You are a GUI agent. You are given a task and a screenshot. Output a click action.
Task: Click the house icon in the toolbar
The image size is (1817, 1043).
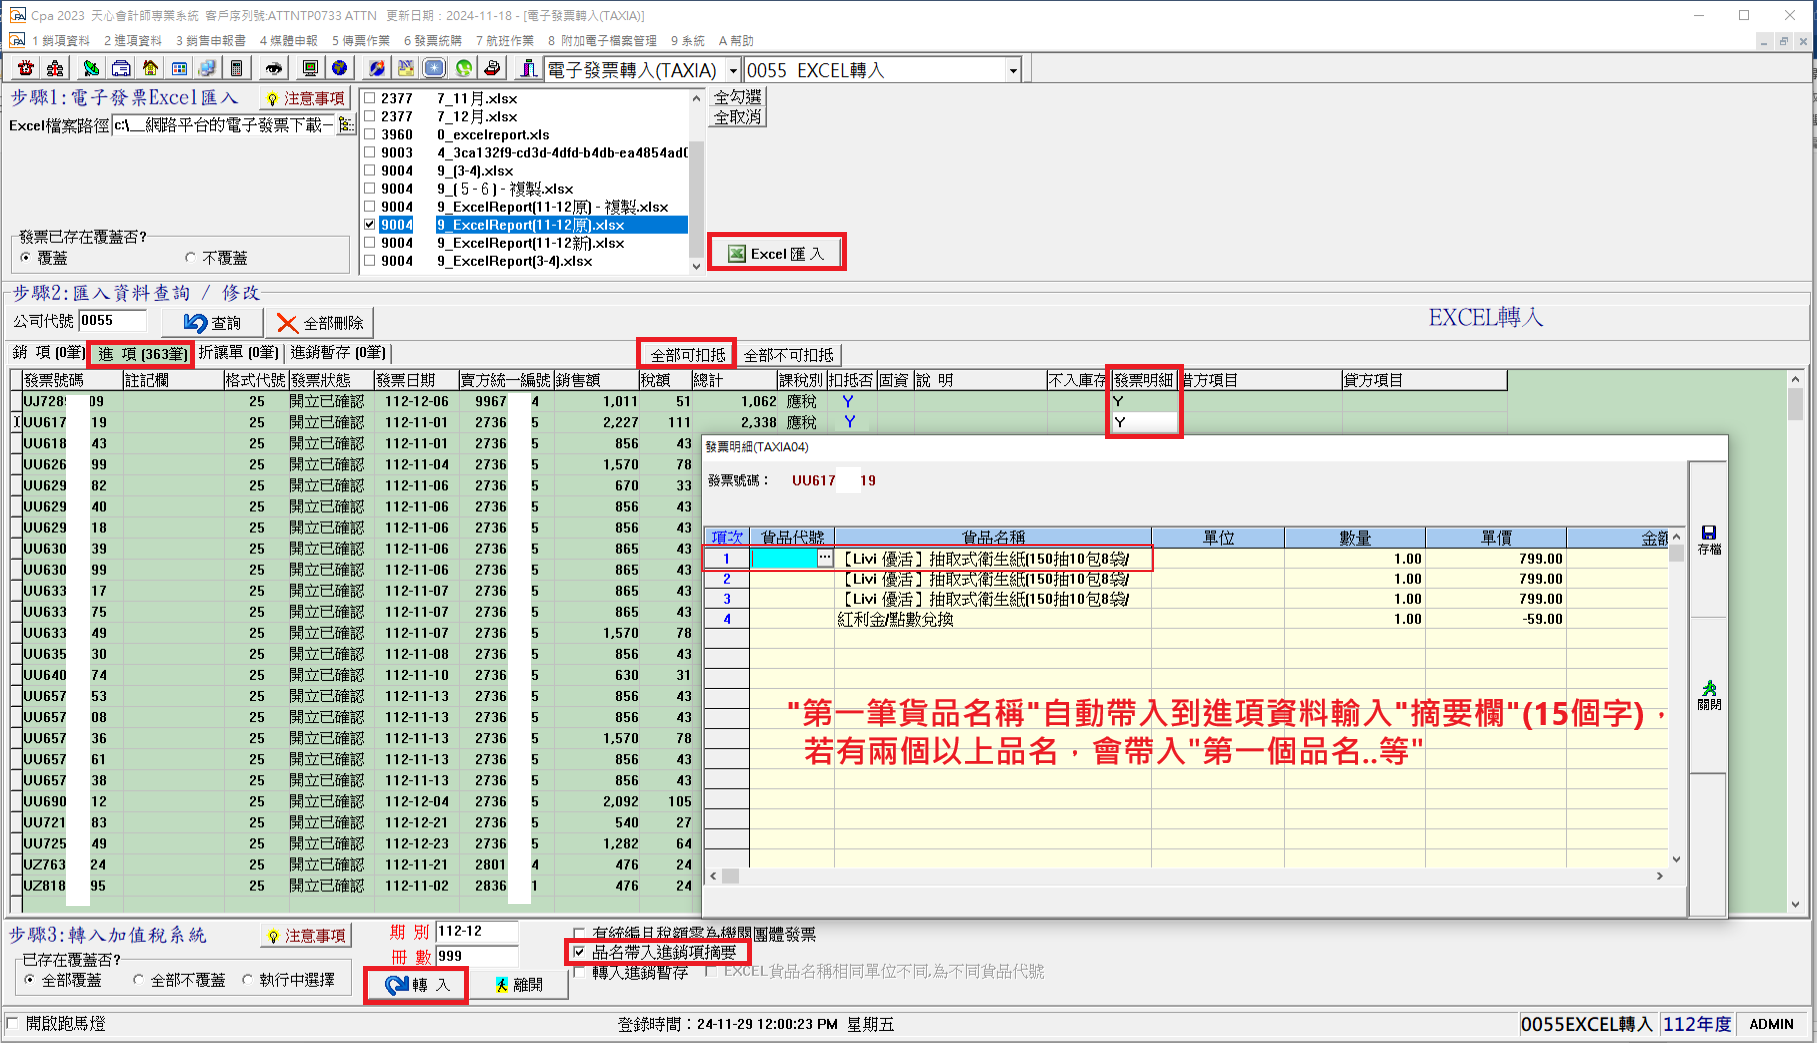point(150,68)
